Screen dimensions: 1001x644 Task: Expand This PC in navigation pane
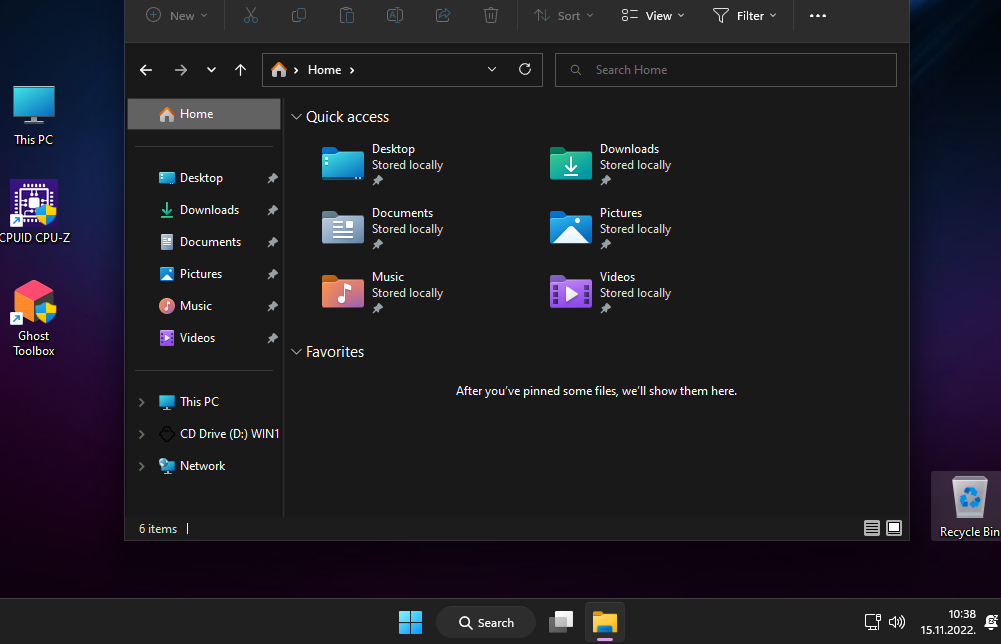click(x=141, y=402)
